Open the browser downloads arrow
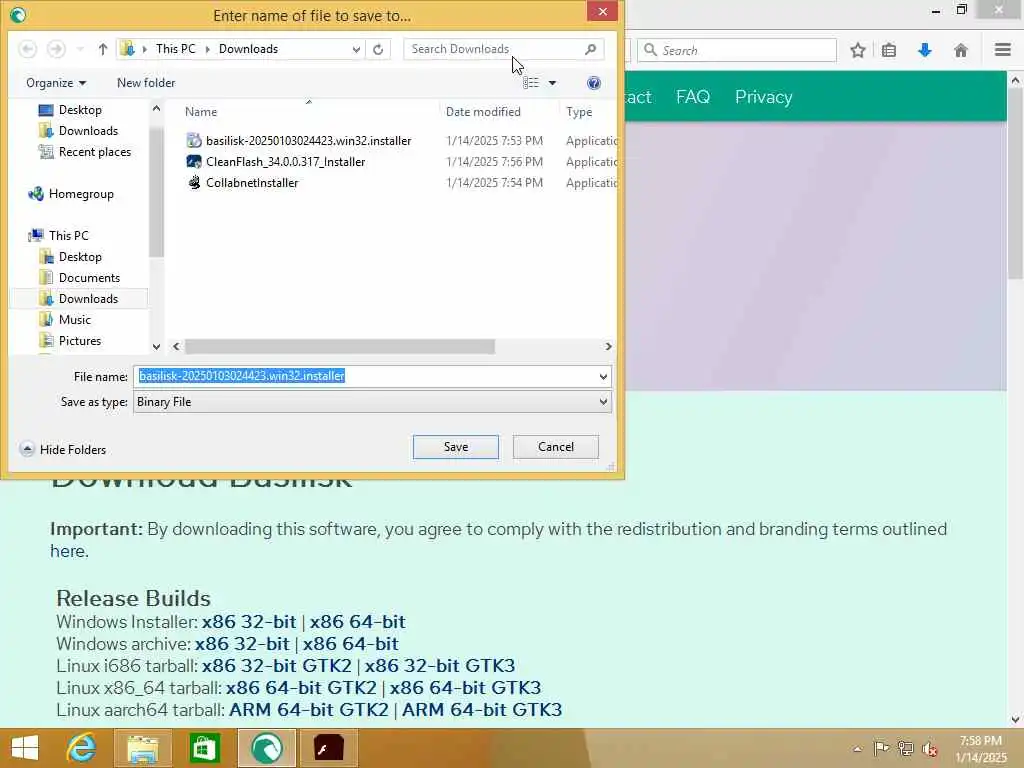Screen dimensions: 1024x768 tap(925, 50)
